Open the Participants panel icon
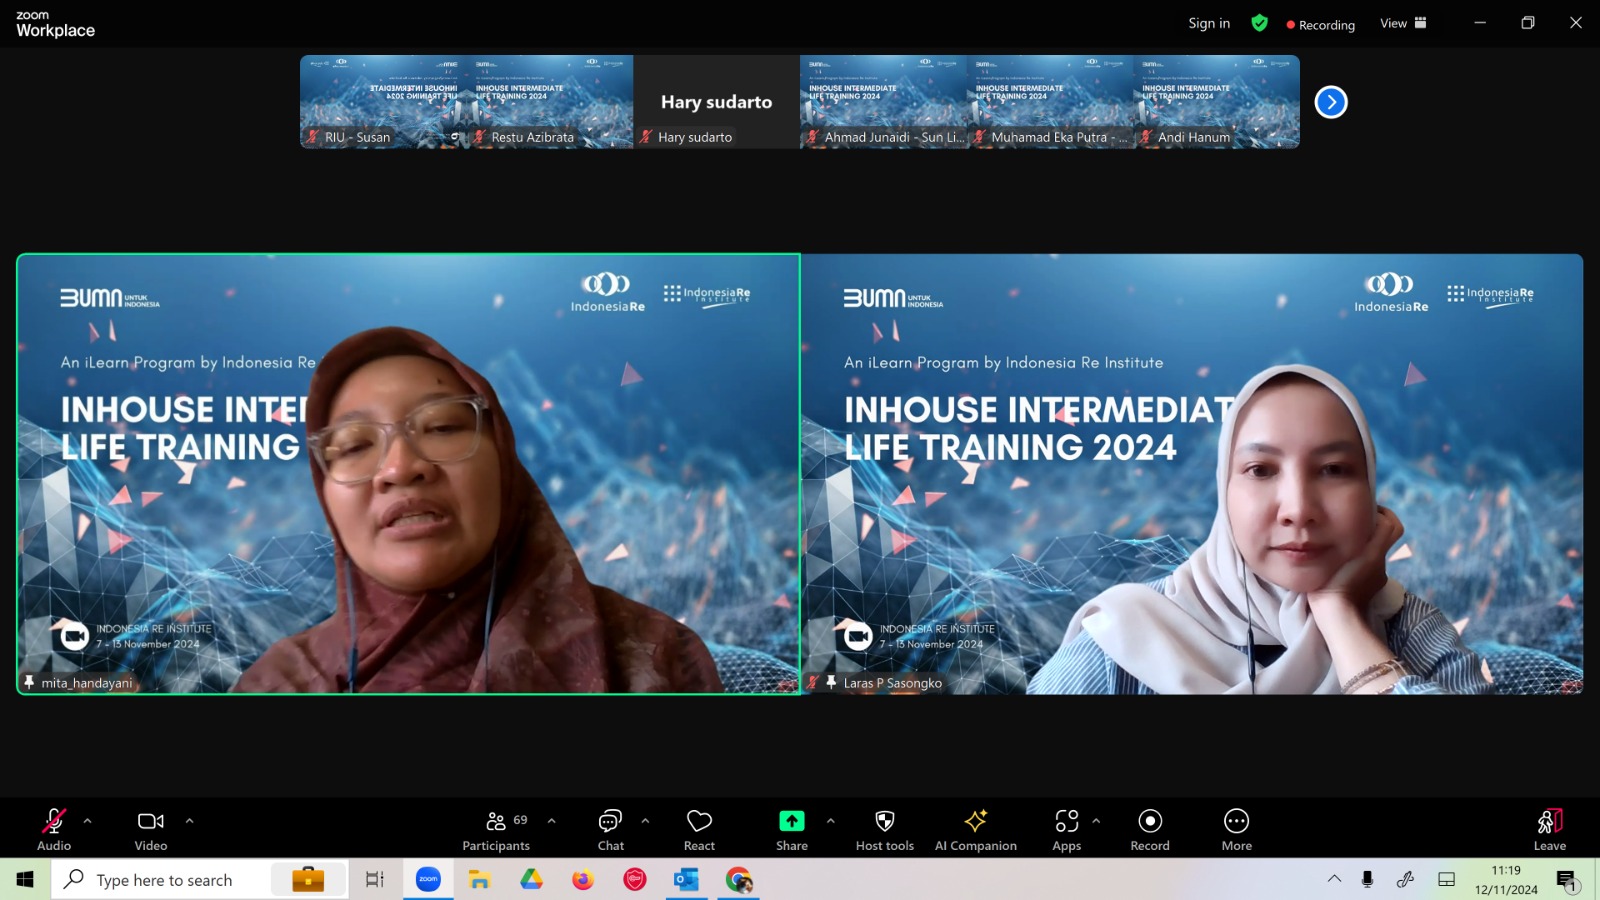 [496, 821]
